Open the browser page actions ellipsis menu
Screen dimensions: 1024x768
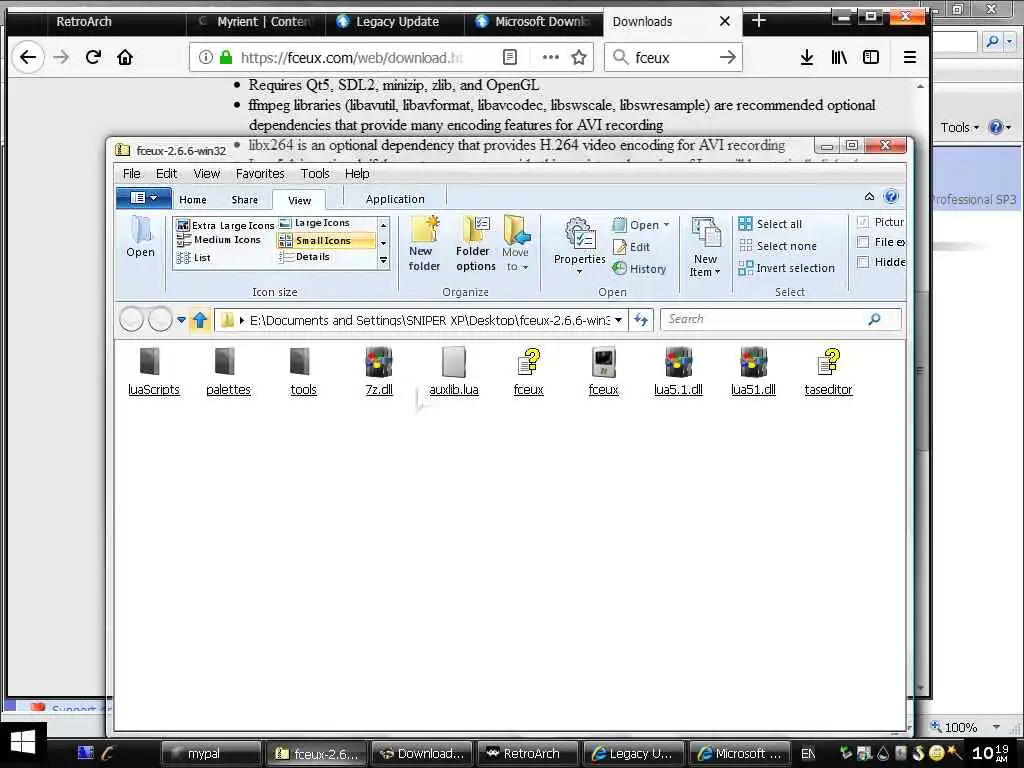tap(551, 57)
